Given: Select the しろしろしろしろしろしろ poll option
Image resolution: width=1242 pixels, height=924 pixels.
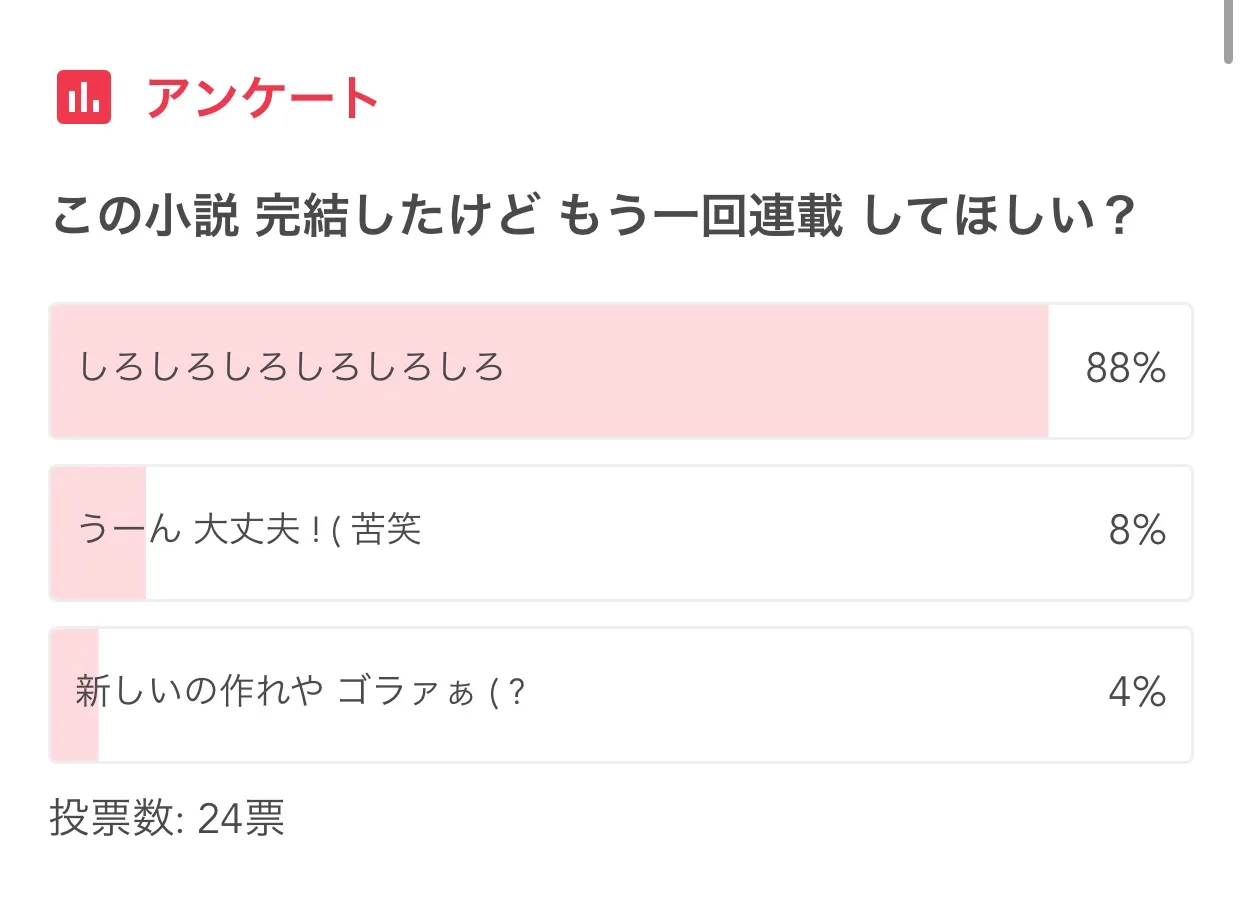Looking at the screenshot, I should click(291, 369).
